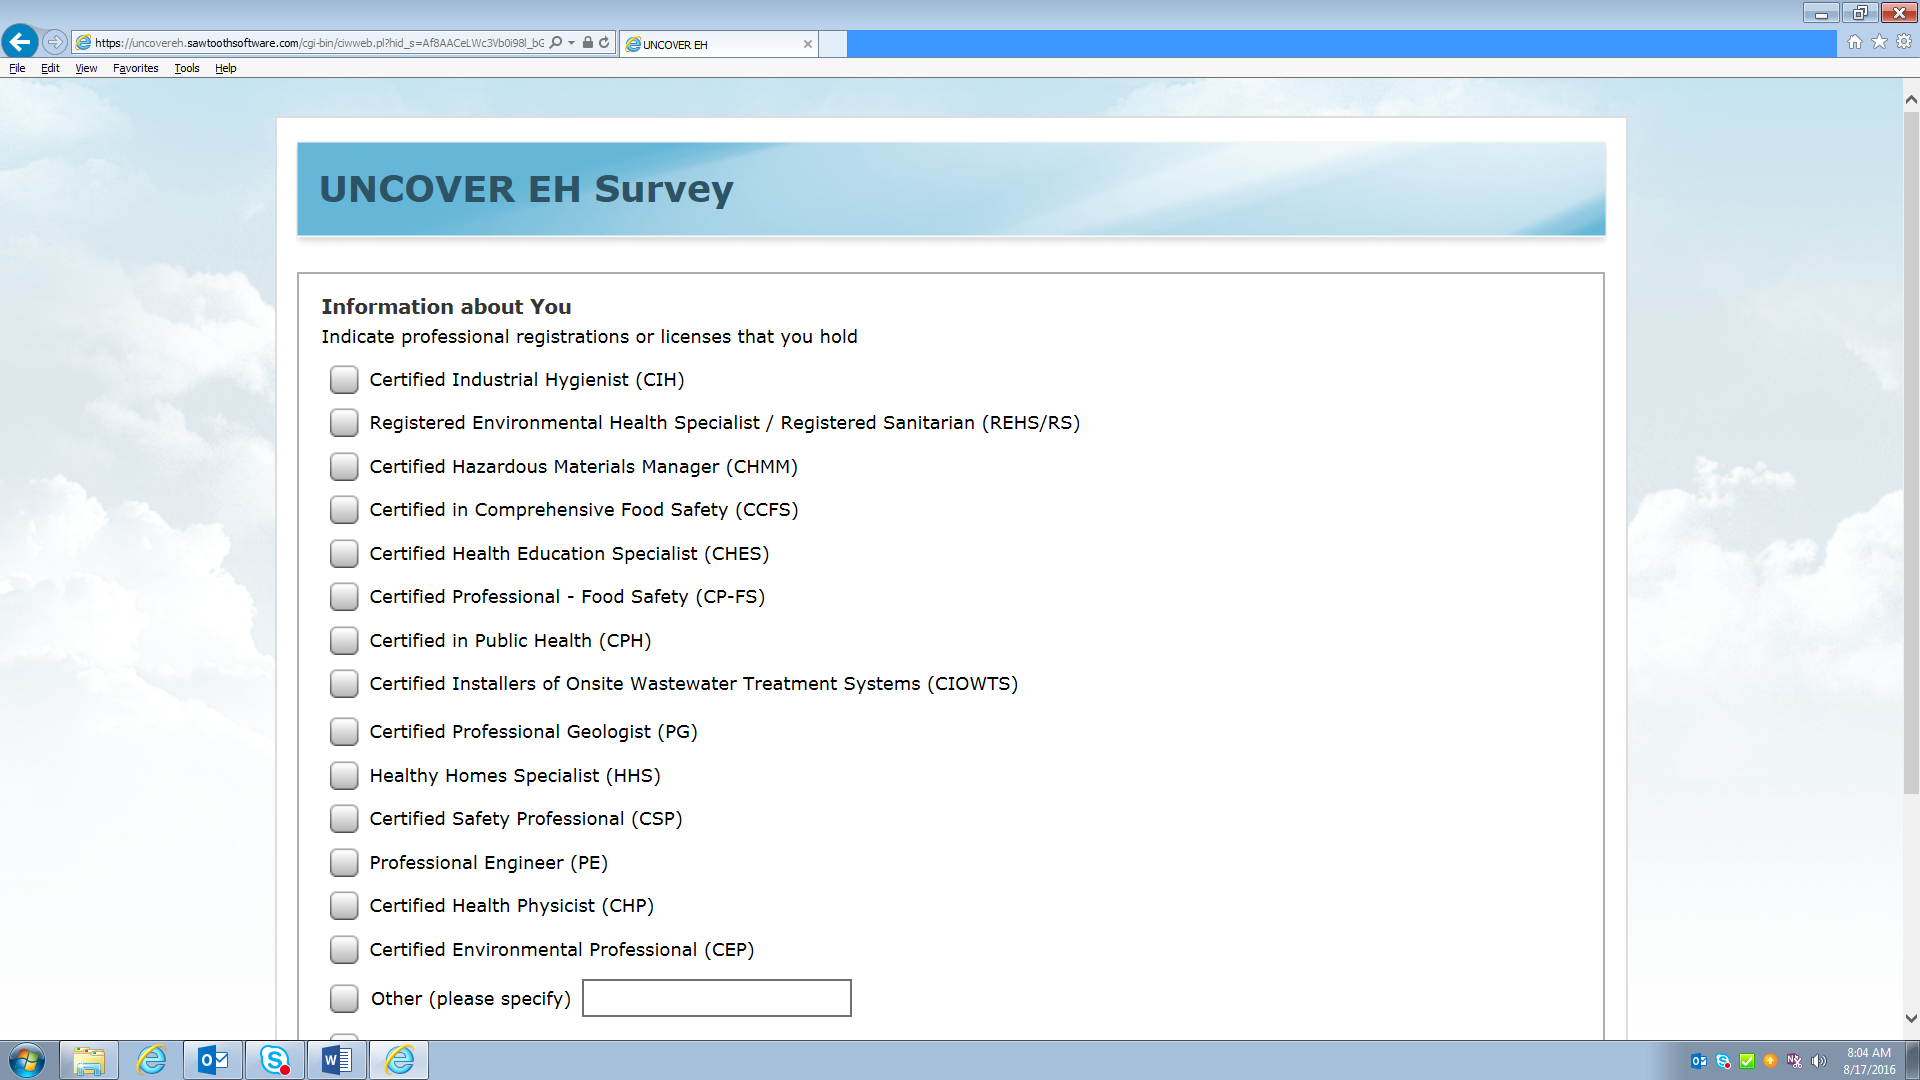Check Certified in Public Health (CPH)
The height and width of the screenshot is (1080, 1920).
point(344,641)
